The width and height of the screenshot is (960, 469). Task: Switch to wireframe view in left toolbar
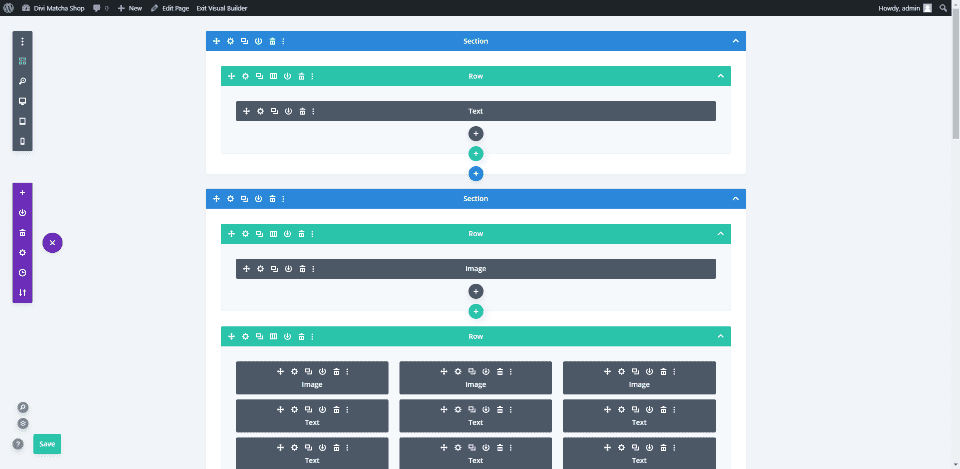(23, 61)
